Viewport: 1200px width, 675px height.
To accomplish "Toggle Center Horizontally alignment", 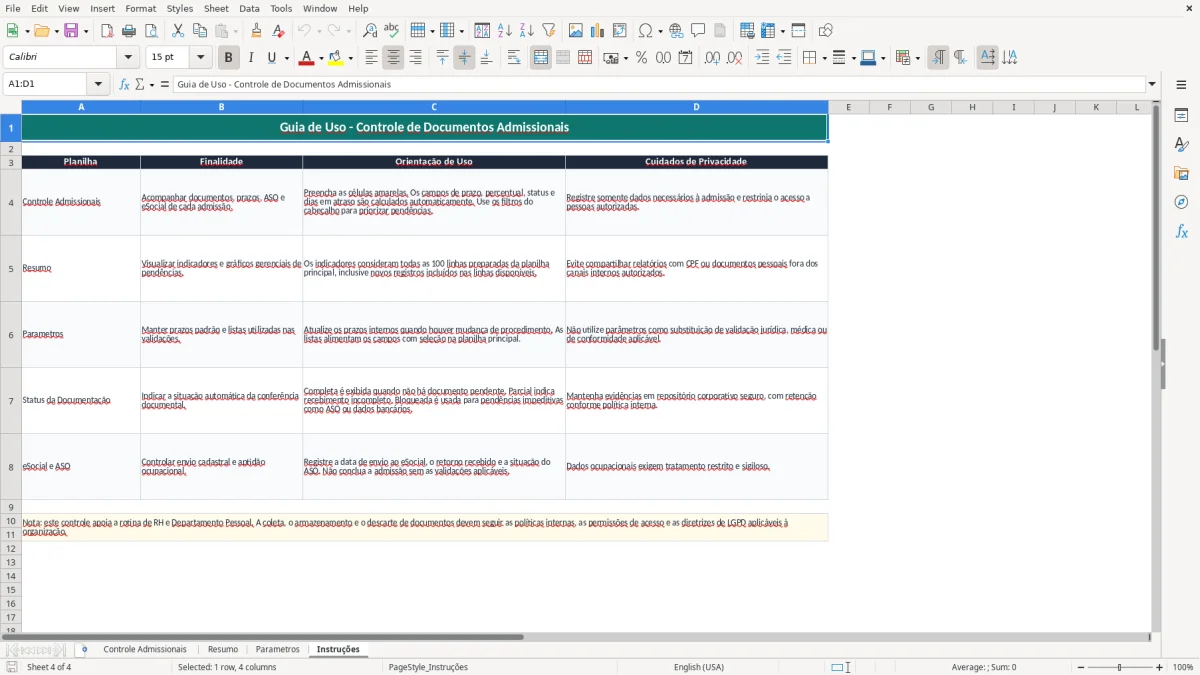I will pyautogui.click(x=393, y=58).
